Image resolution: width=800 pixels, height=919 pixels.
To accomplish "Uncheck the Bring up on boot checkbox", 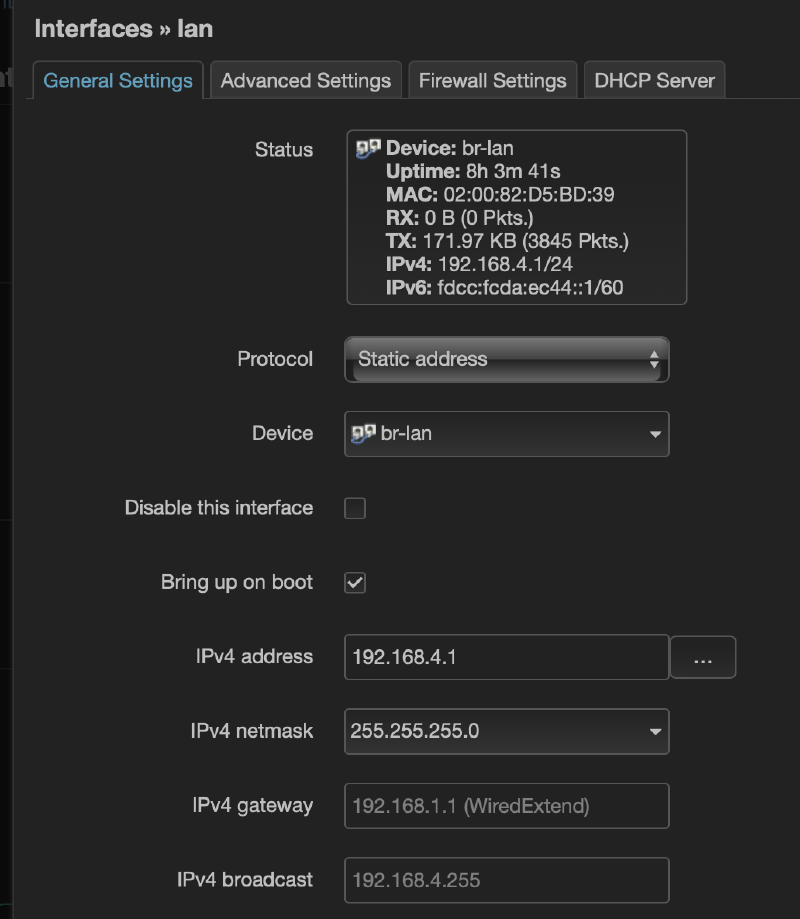I will [355, 583].
